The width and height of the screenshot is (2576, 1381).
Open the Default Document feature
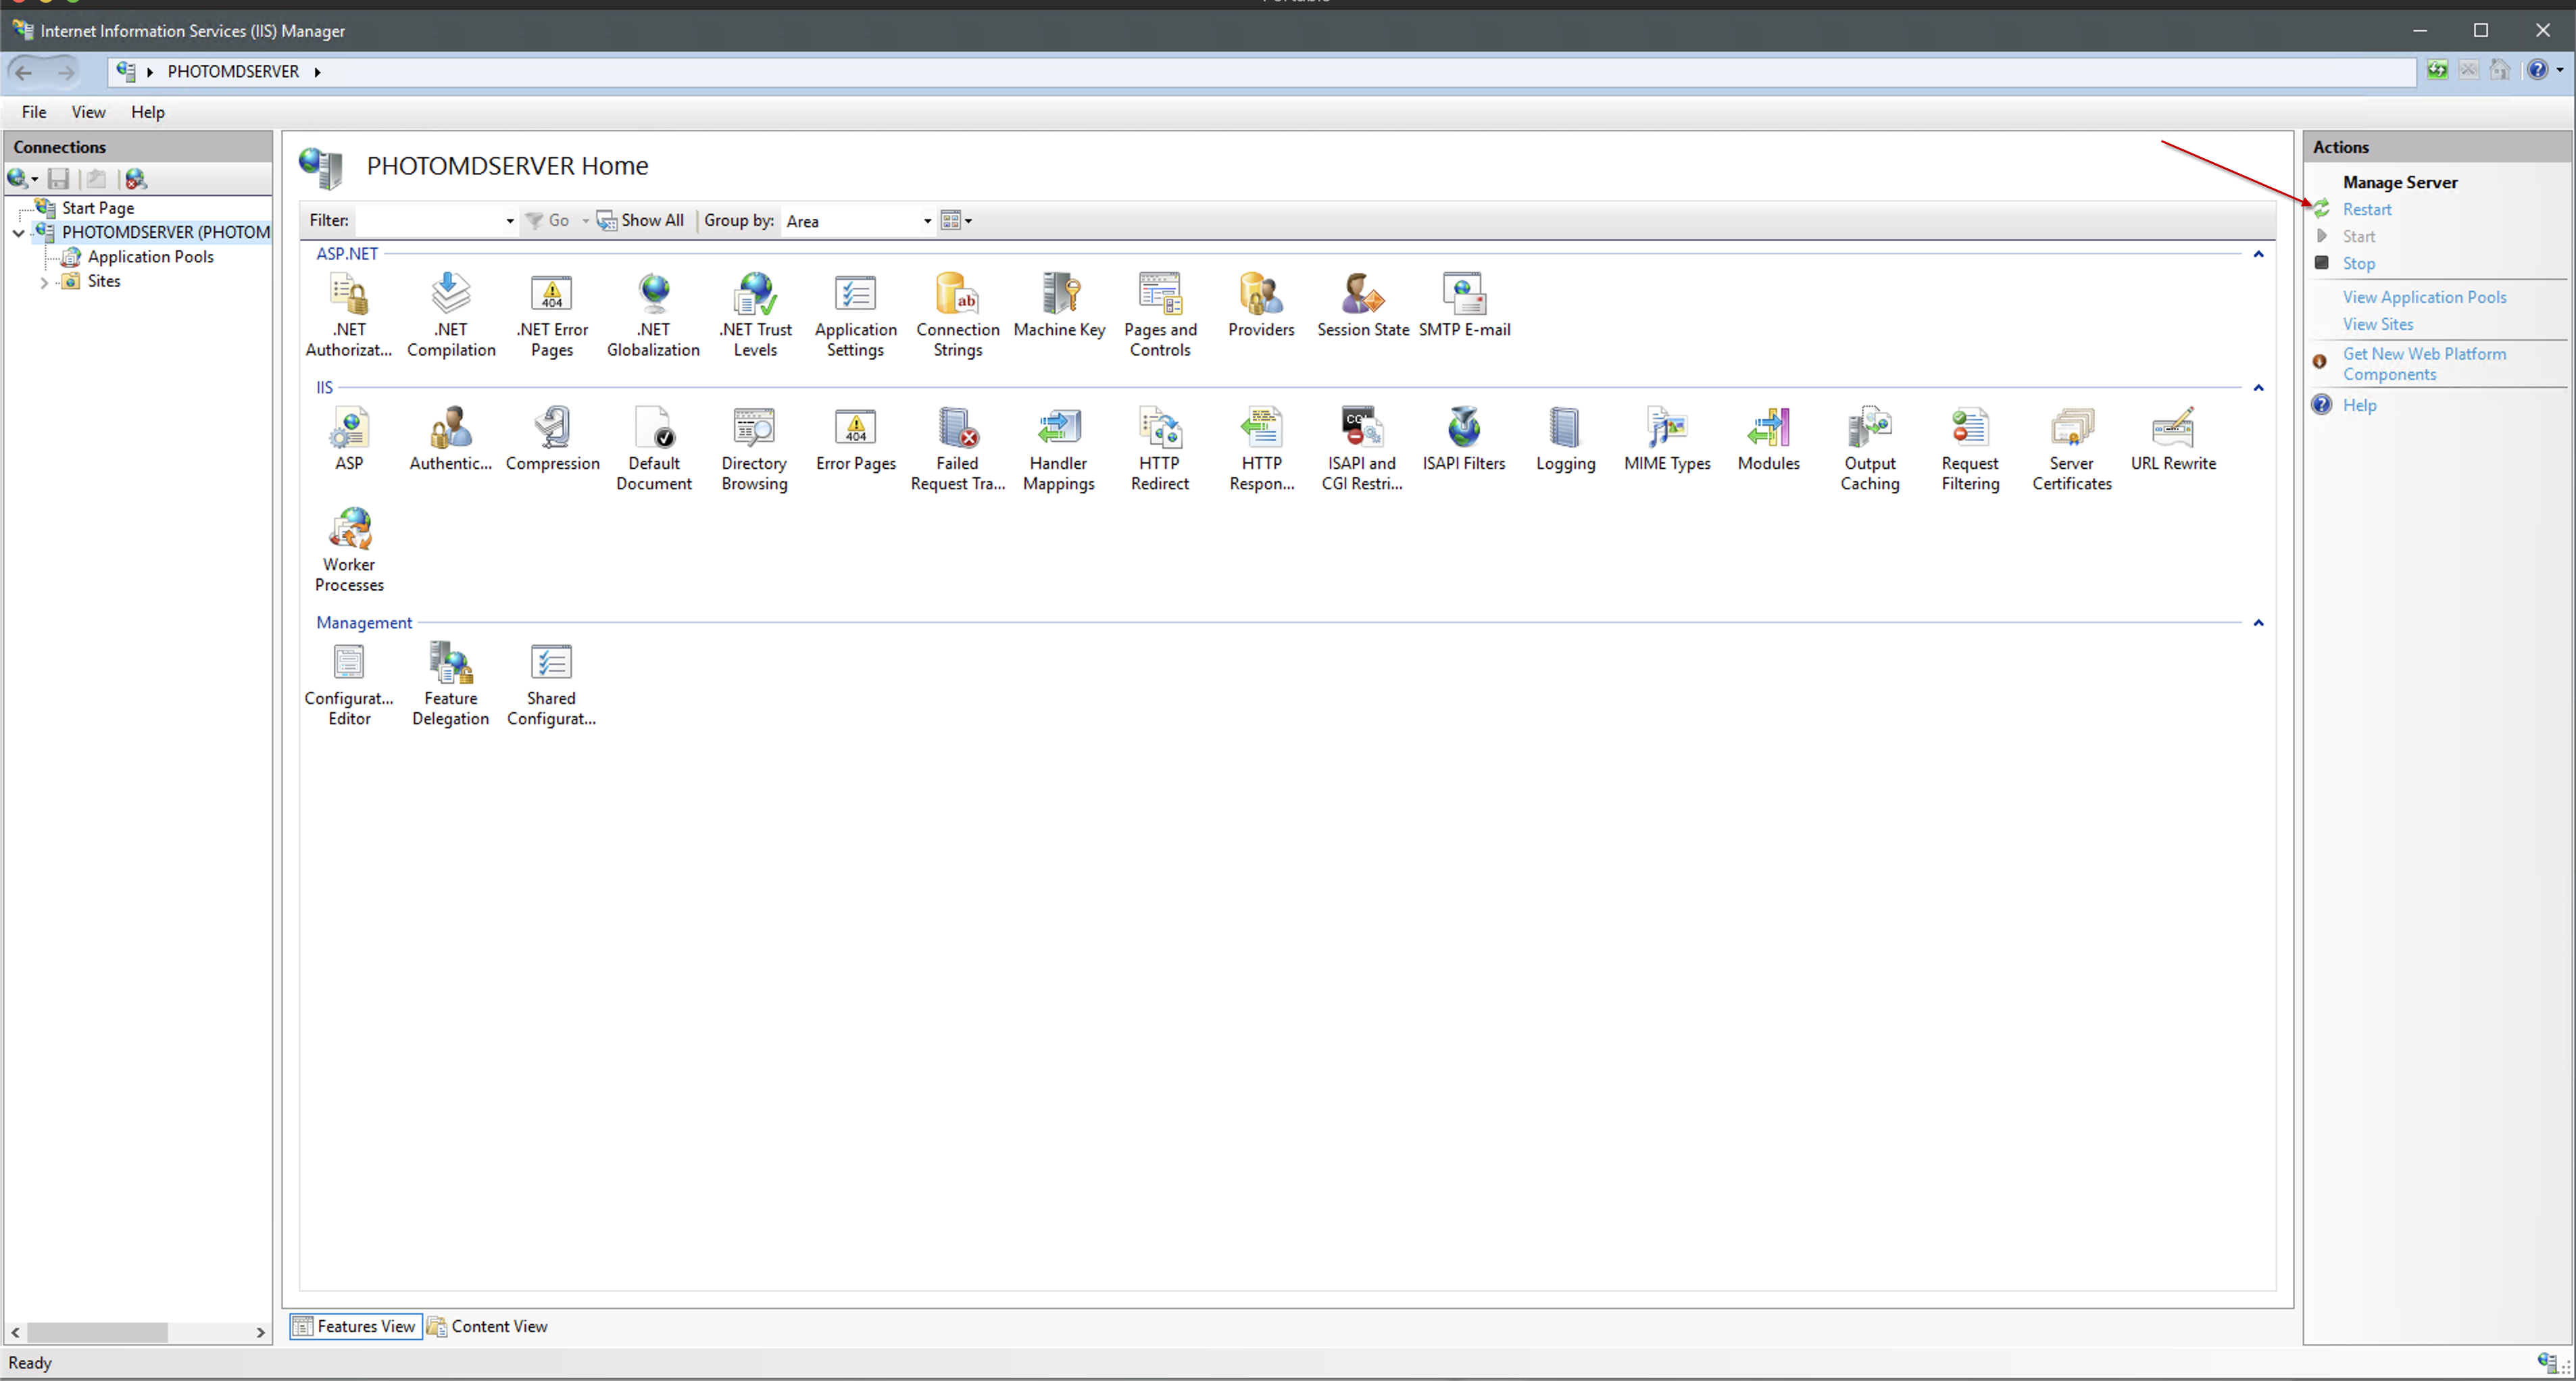tap(654, 448)
